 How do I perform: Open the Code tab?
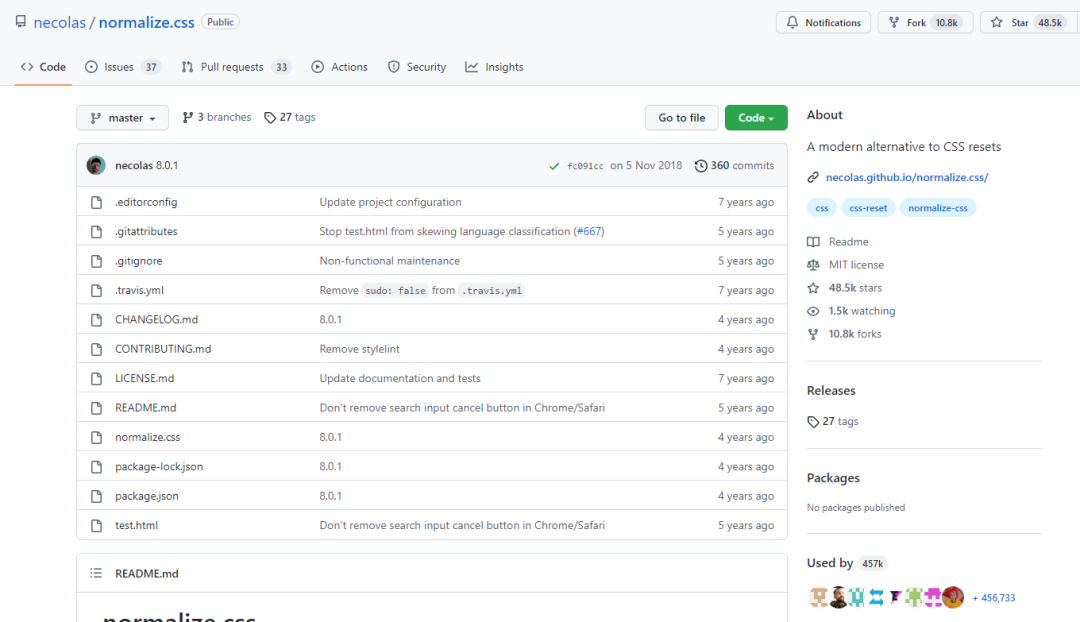(x=43, y=67)
